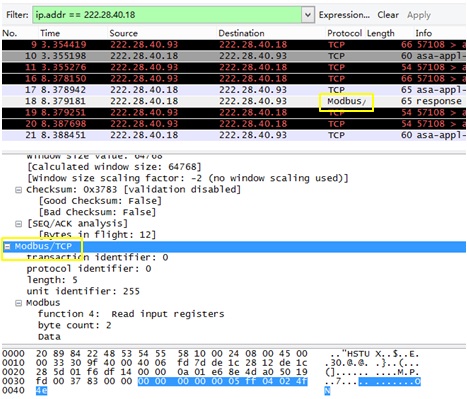The width and height of the screenshot is (467, 399).
Task: Select function 4: Read input registers
Action: click(x=131, y=314)
